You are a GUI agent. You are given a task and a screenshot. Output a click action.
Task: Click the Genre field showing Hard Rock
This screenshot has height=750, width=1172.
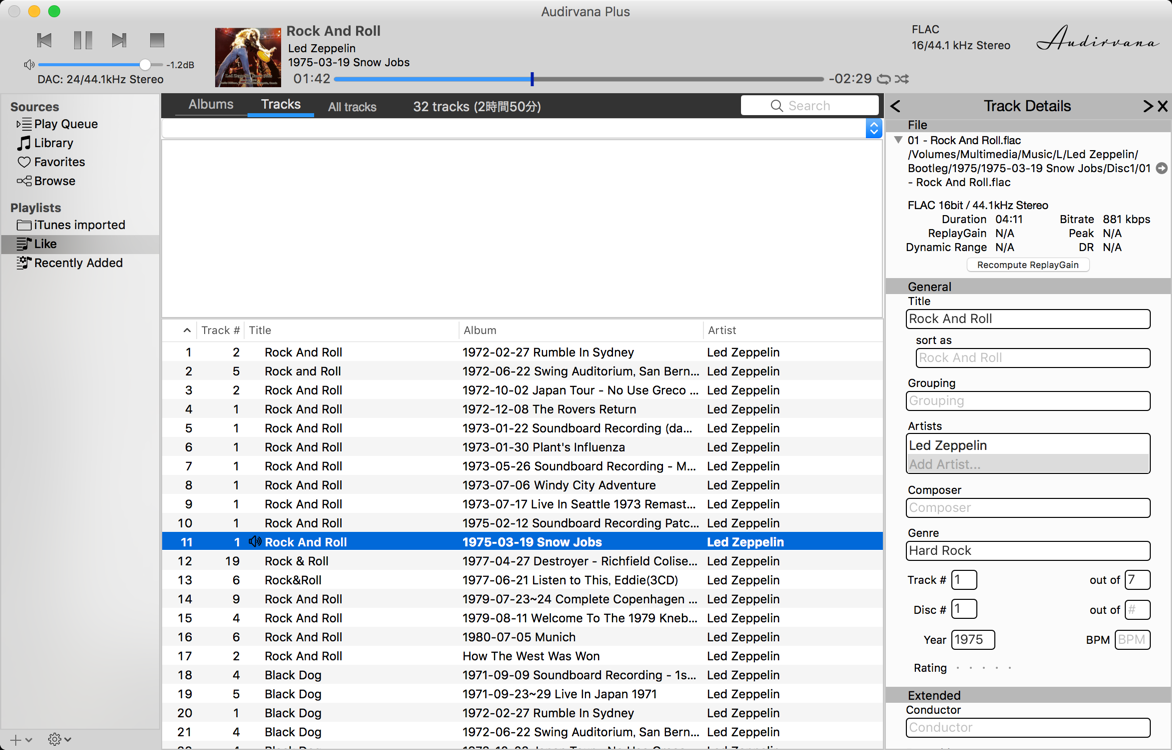coord(1028,551)
